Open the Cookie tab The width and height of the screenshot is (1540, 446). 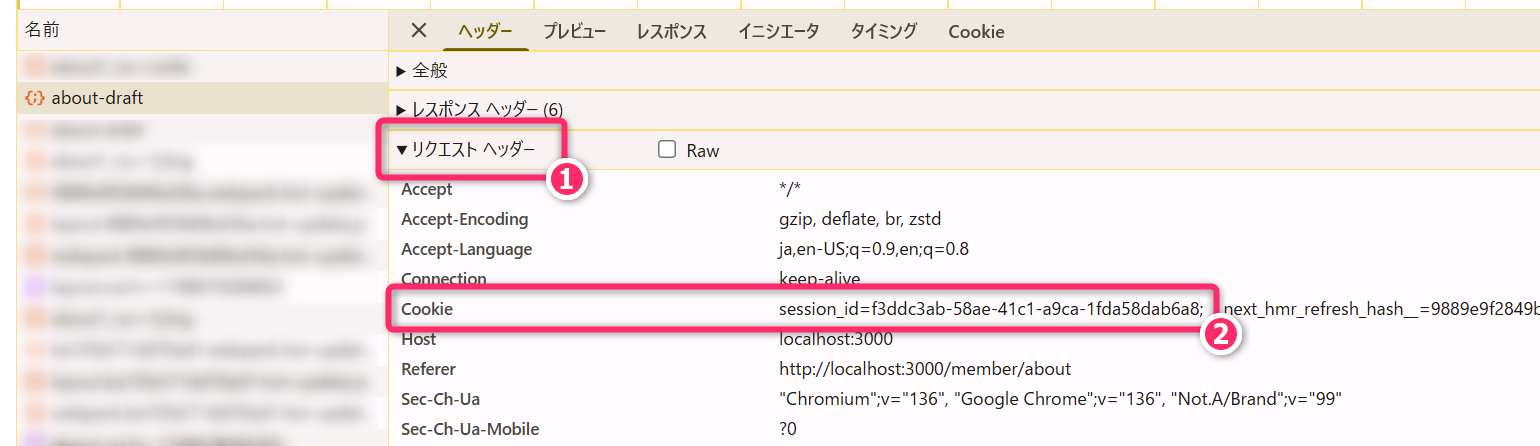click(x=976, y=31)
